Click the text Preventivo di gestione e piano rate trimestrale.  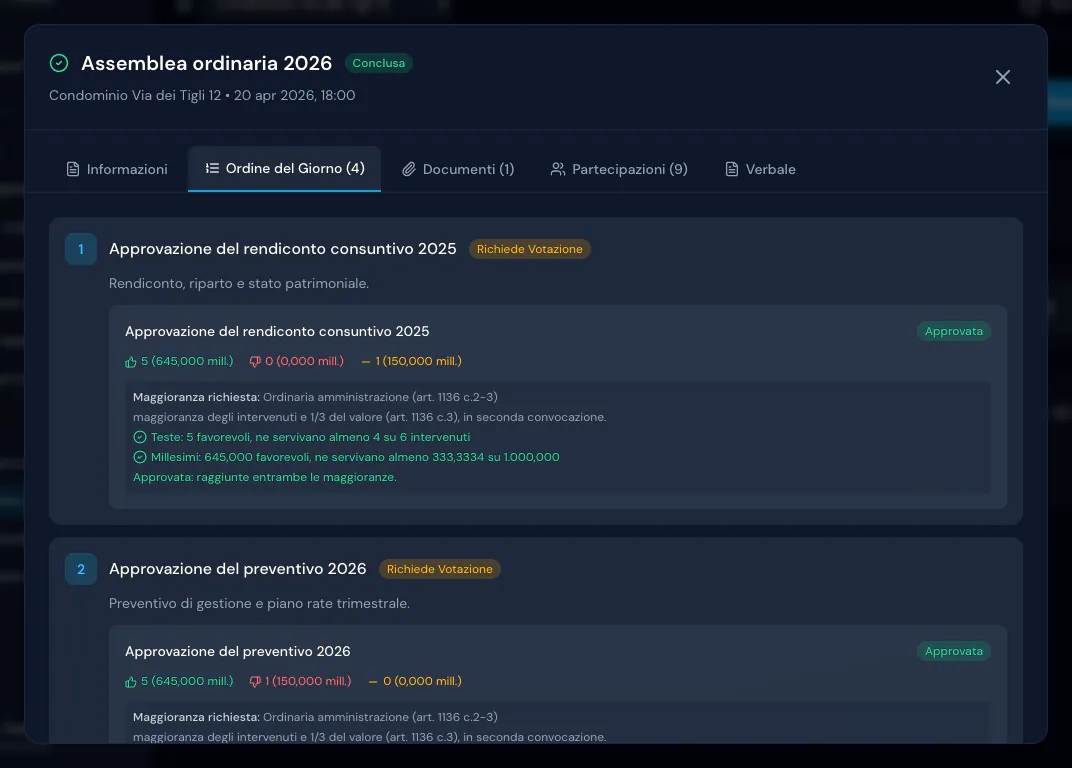(x=259, y=603)
